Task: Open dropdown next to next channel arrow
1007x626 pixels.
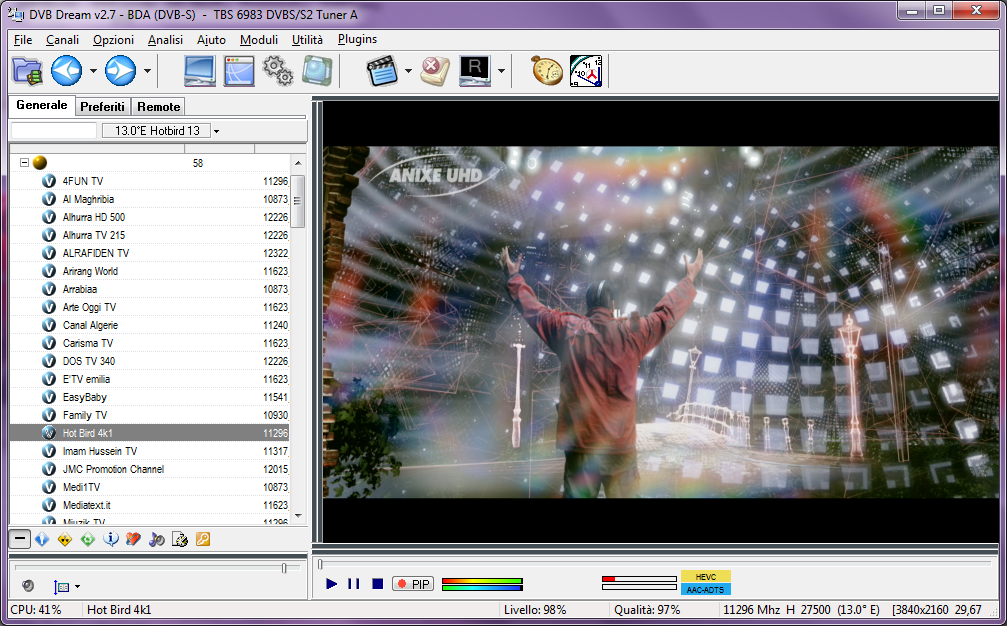Action: click(x=147, y=71)
